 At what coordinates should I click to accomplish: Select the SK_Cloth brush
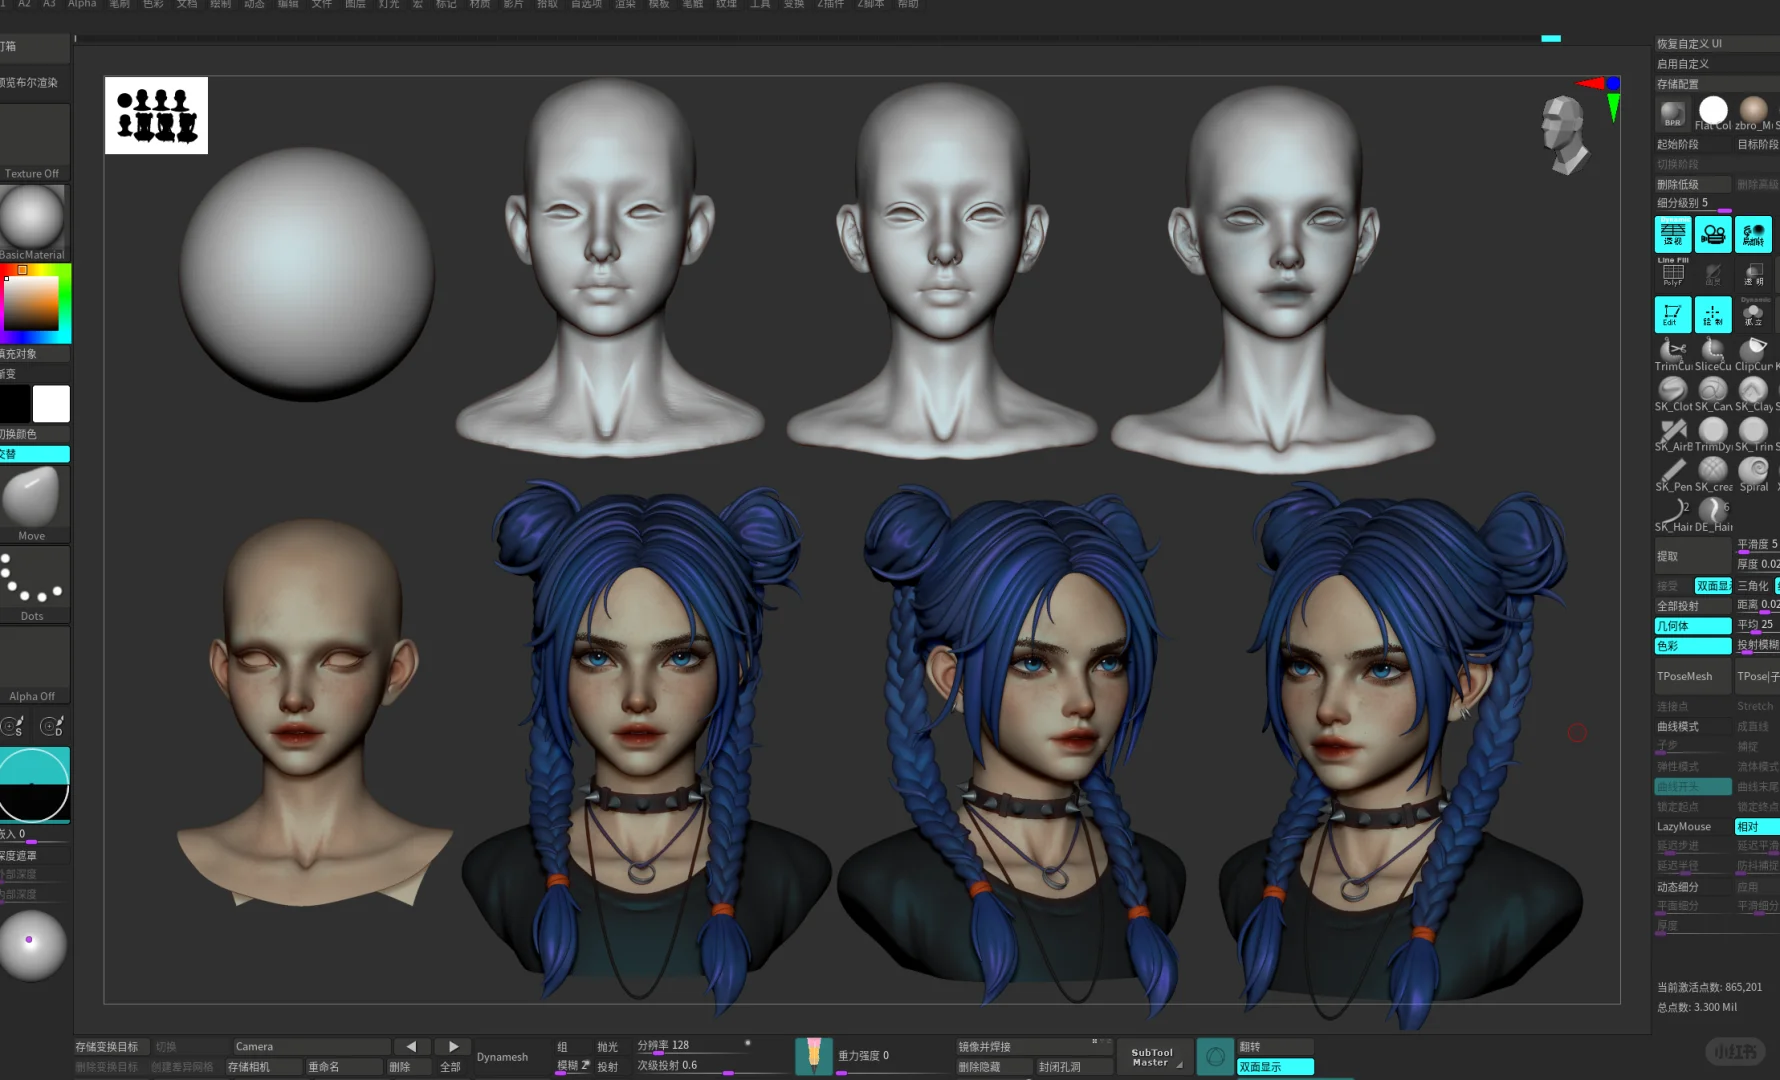1673,394
